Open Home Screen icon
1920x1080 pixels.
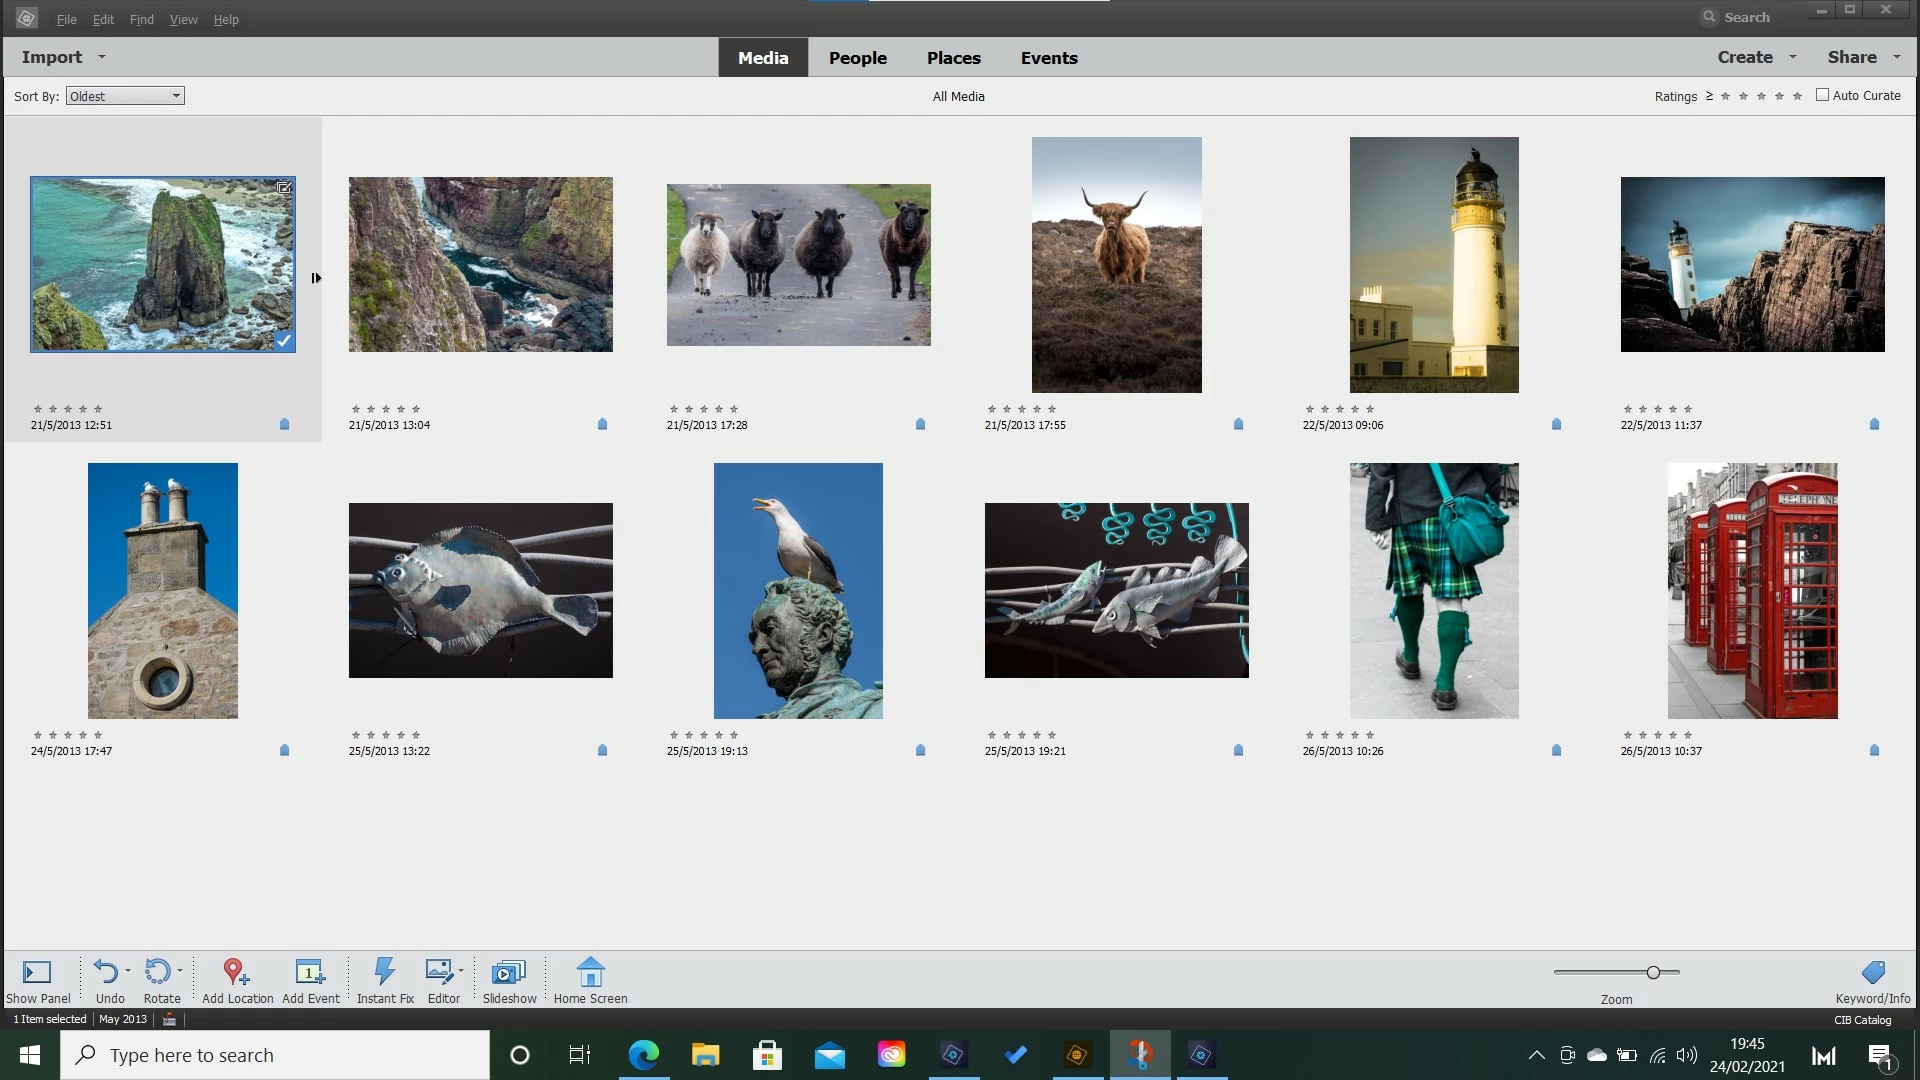(x=590, y=972)
